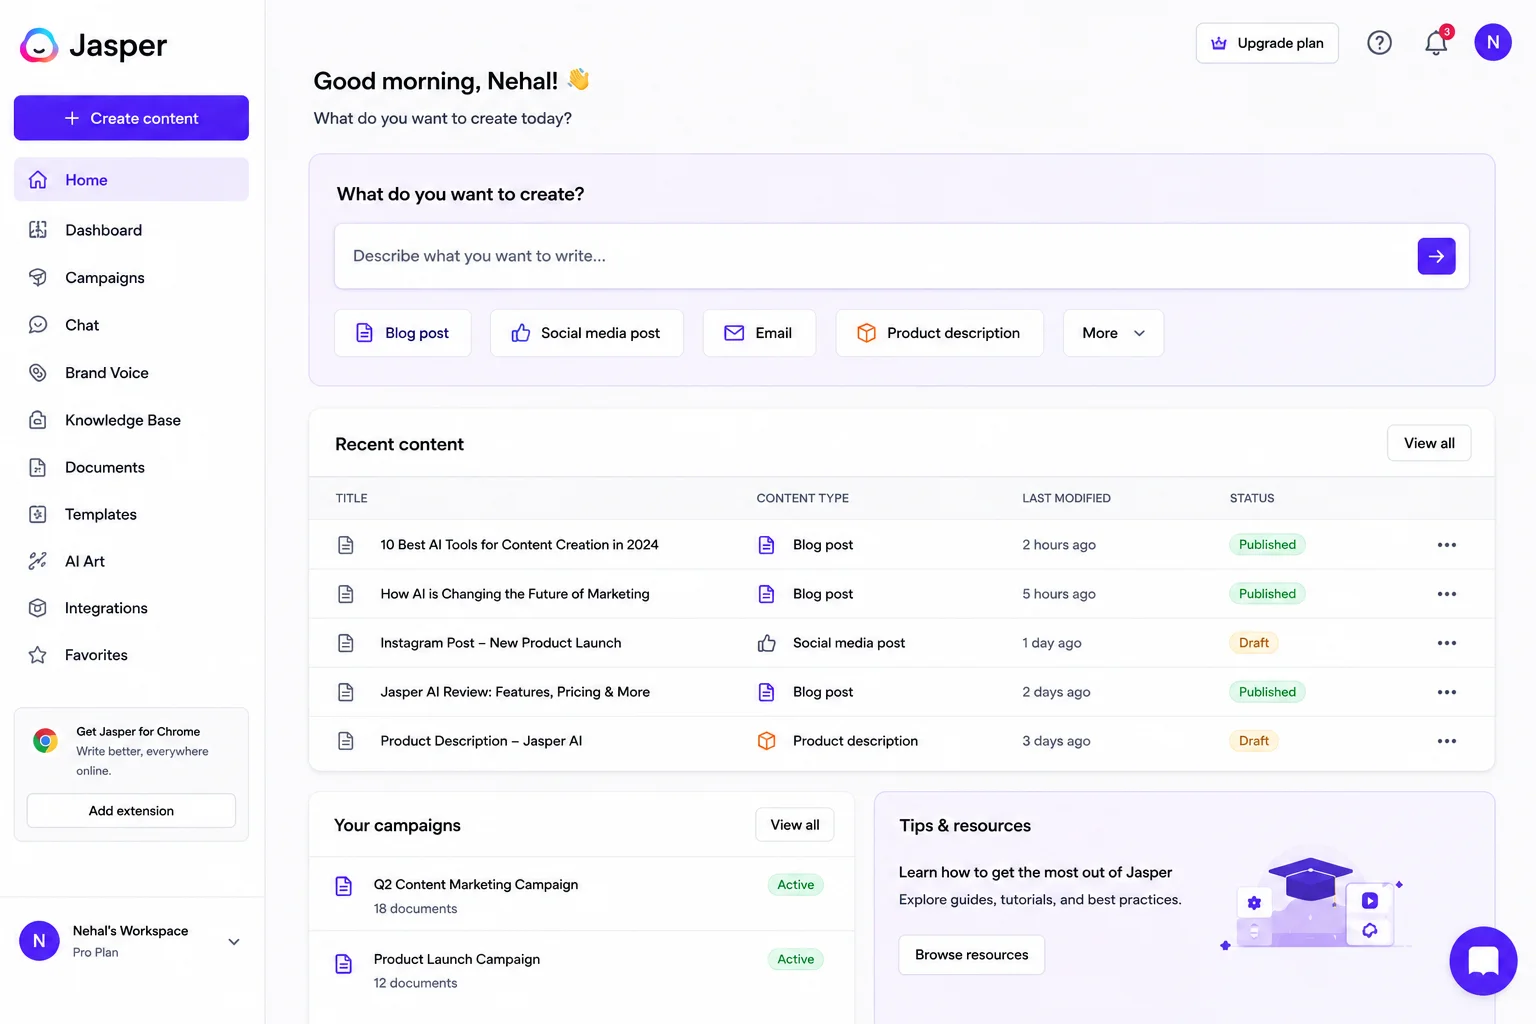1536x1024 pixels.
Task: Click Q2 Content Marketing Campaign document icon
Action: [x=344, y=886]
